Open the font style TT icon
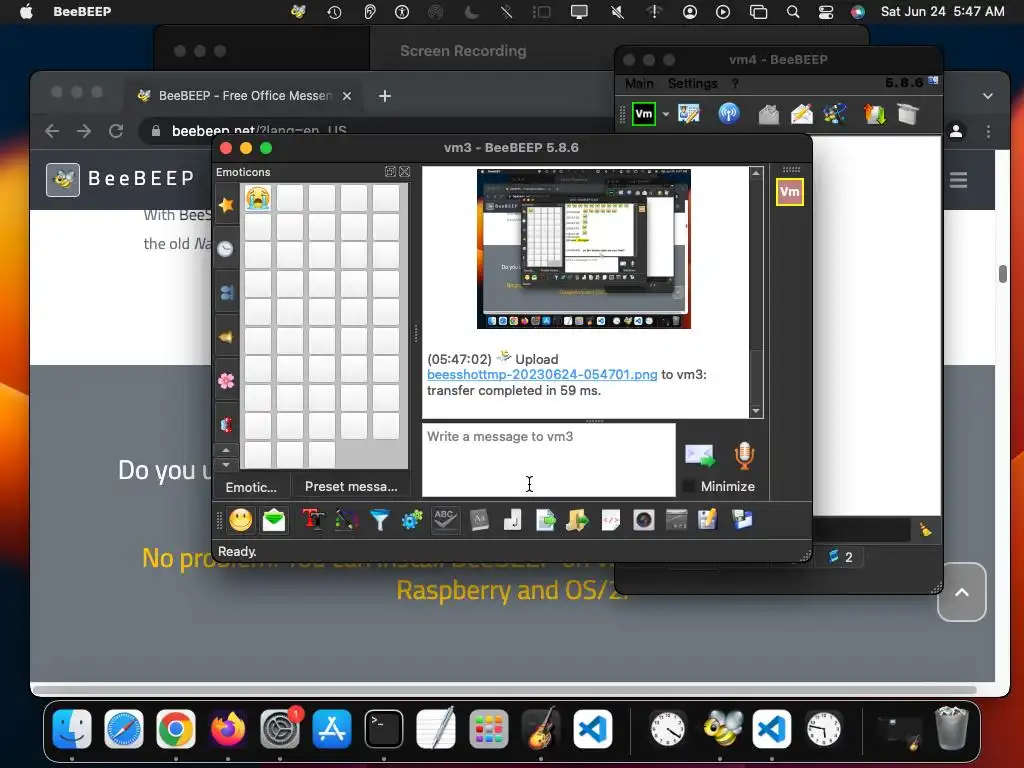Viewport: 1024px width, 768px height. [313, 520]
